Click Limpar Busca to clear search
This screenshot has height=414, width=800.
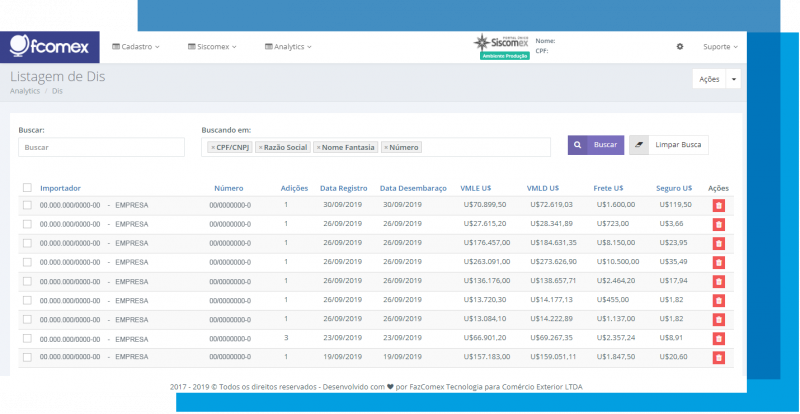669,145
